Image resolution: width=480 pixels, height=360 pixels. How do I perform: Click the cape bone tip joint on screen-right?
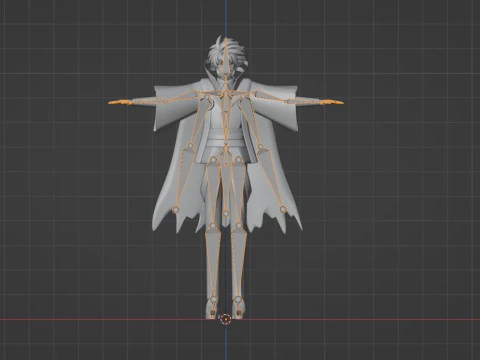pyautogui.click(x=283, y=209)
